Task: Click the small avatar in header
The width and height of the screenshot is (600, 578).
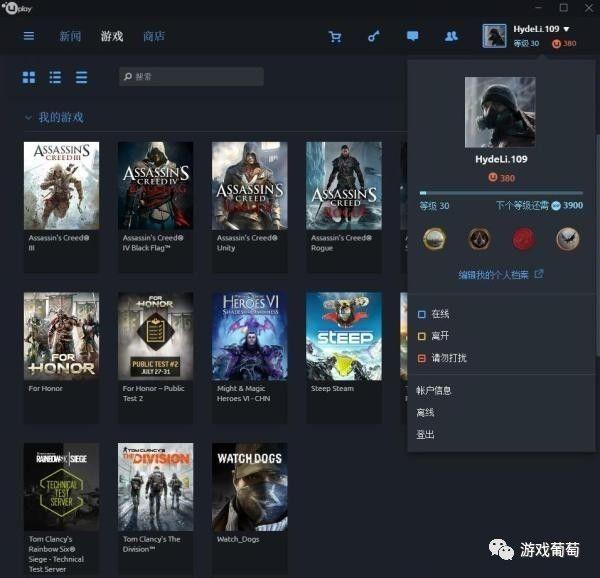Action: click(x=494, y=36)
